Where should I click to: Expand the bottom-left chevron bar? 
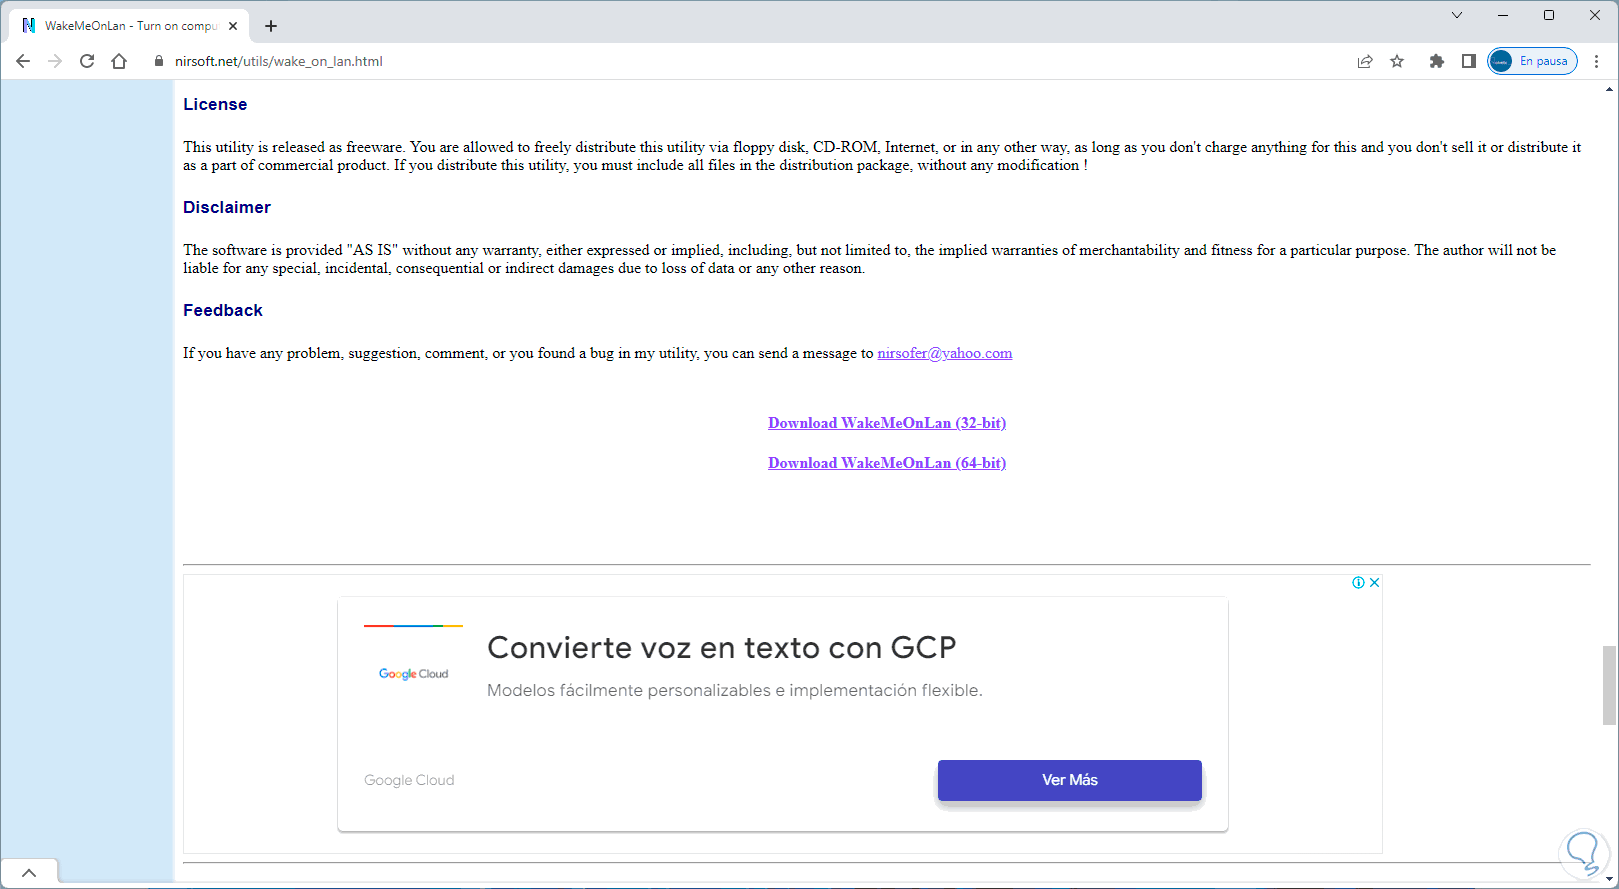pyautogui.click(x=29, y=873)
